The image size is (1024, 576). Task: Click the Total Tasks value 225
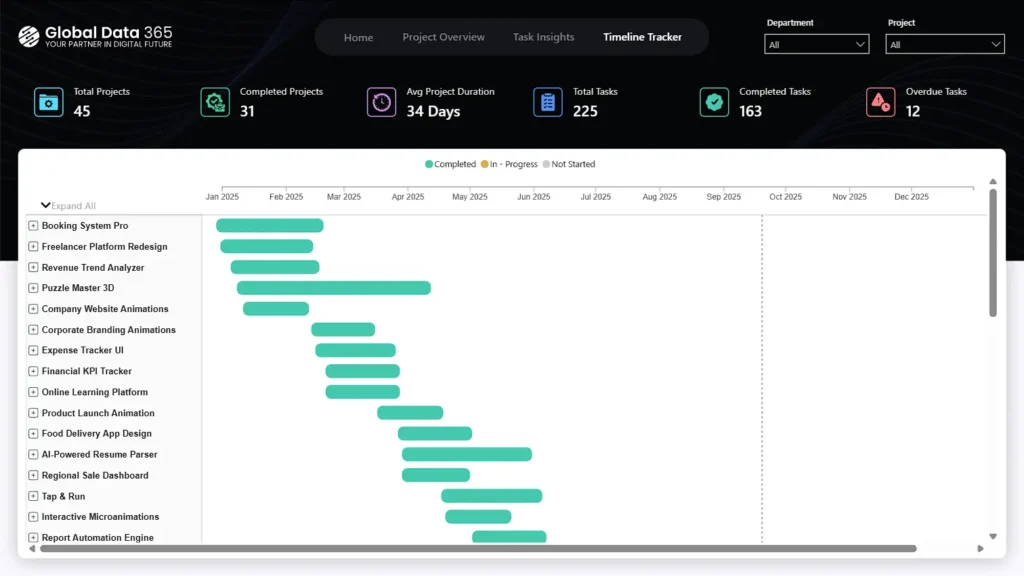585,112
